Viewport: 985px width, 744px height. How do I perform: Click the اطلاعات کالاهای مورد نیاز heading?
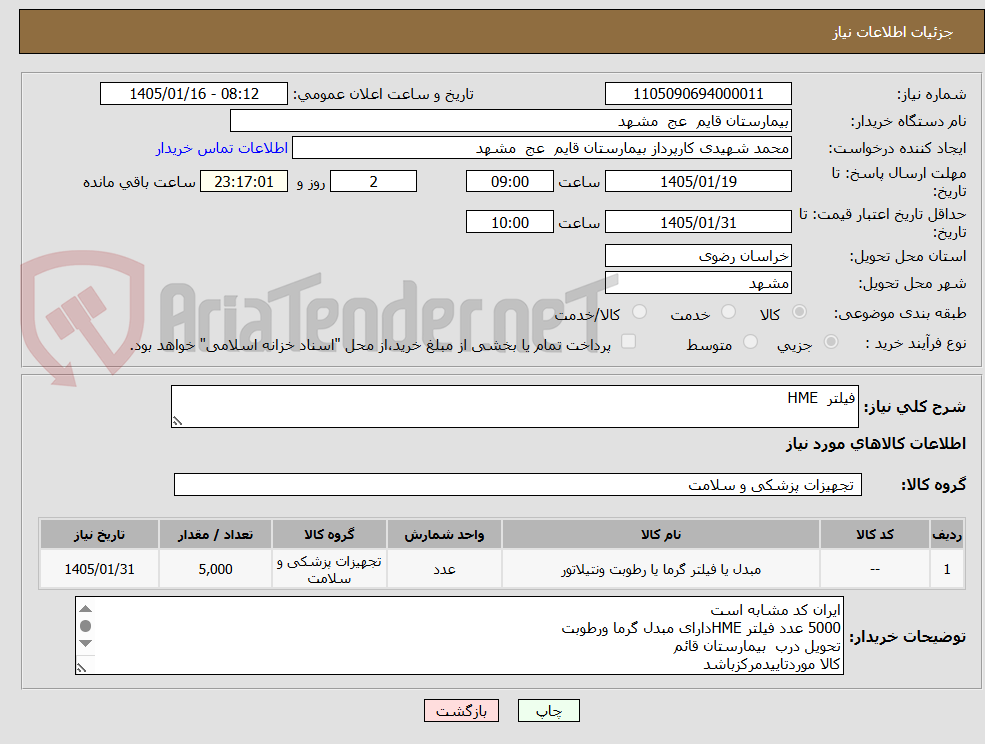(x=876, y=444)
